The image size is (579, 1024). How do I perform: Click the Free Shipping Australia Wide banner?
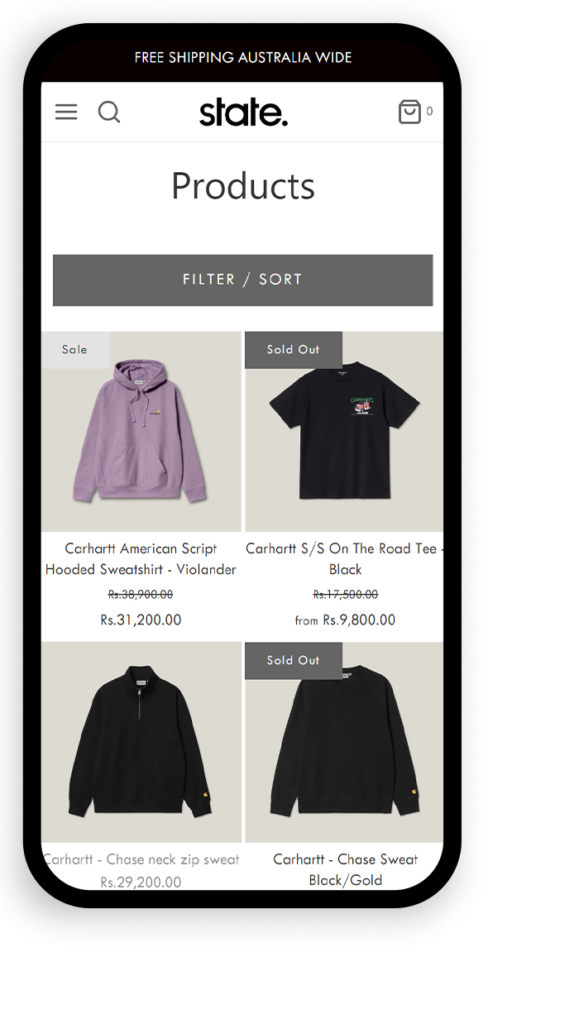(243, 57)
